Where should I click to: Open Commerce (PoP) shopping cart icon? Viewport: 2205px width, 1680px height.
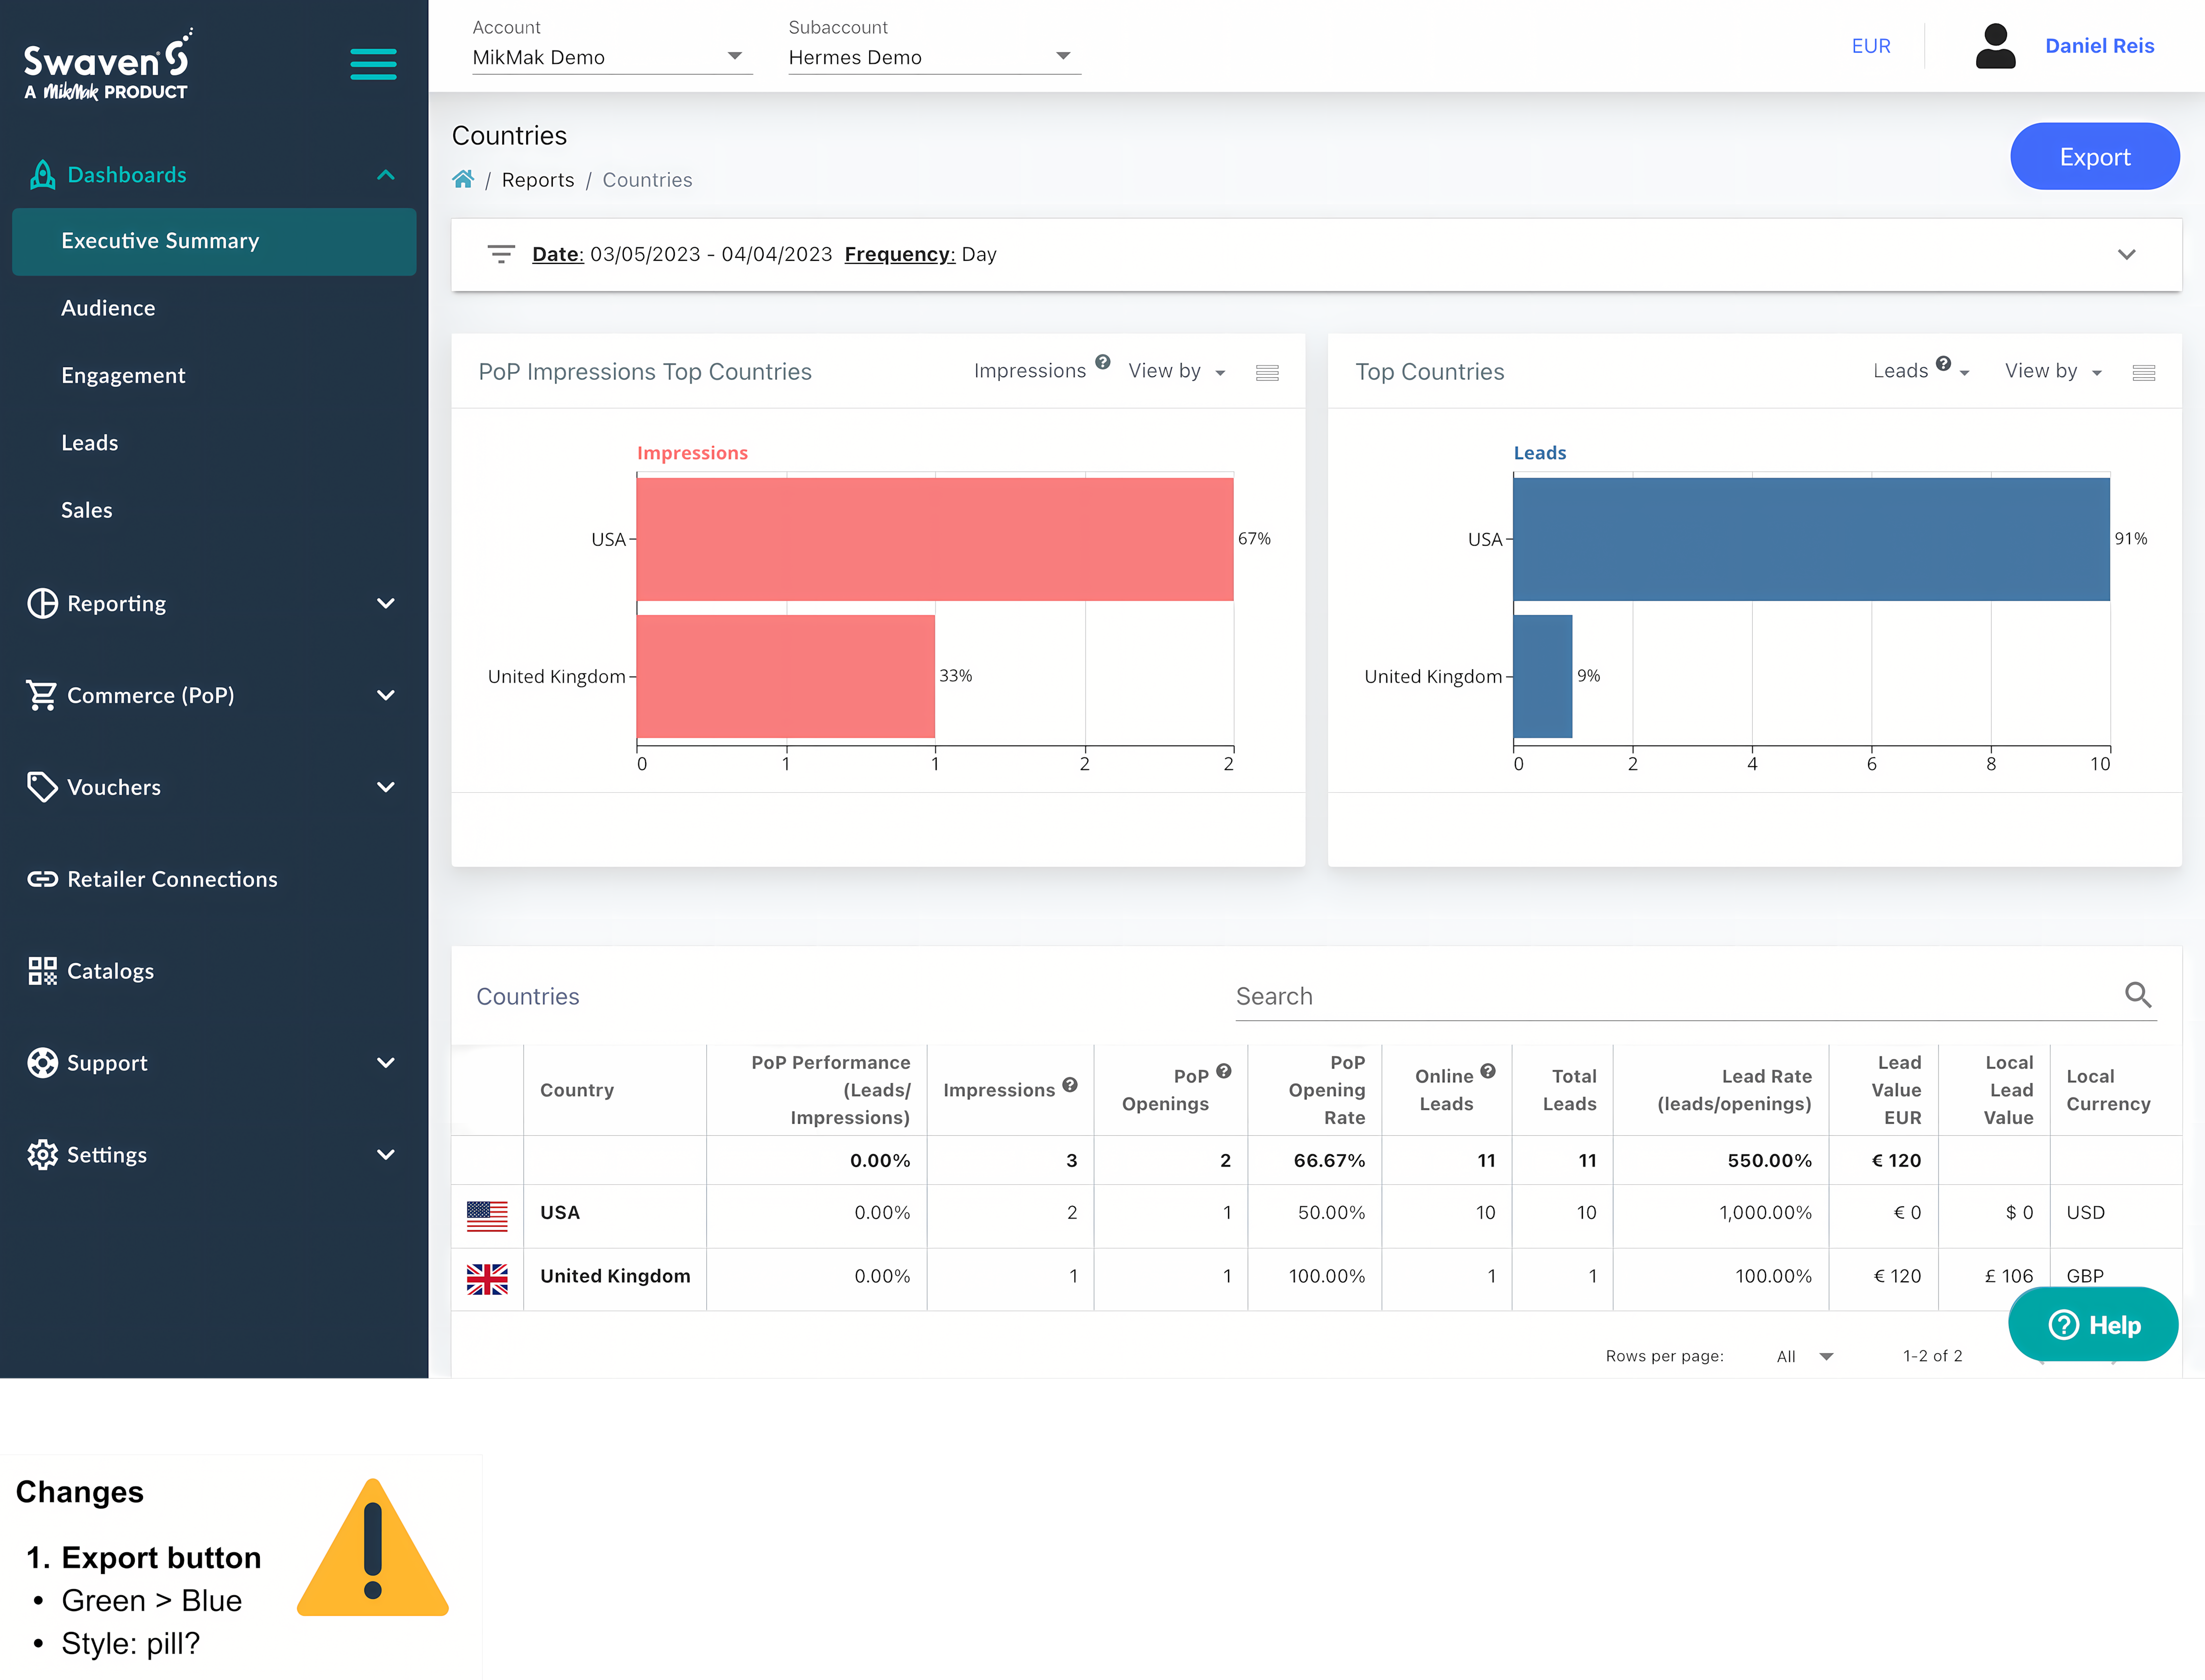pyautogui.click(x=42, y=695)
